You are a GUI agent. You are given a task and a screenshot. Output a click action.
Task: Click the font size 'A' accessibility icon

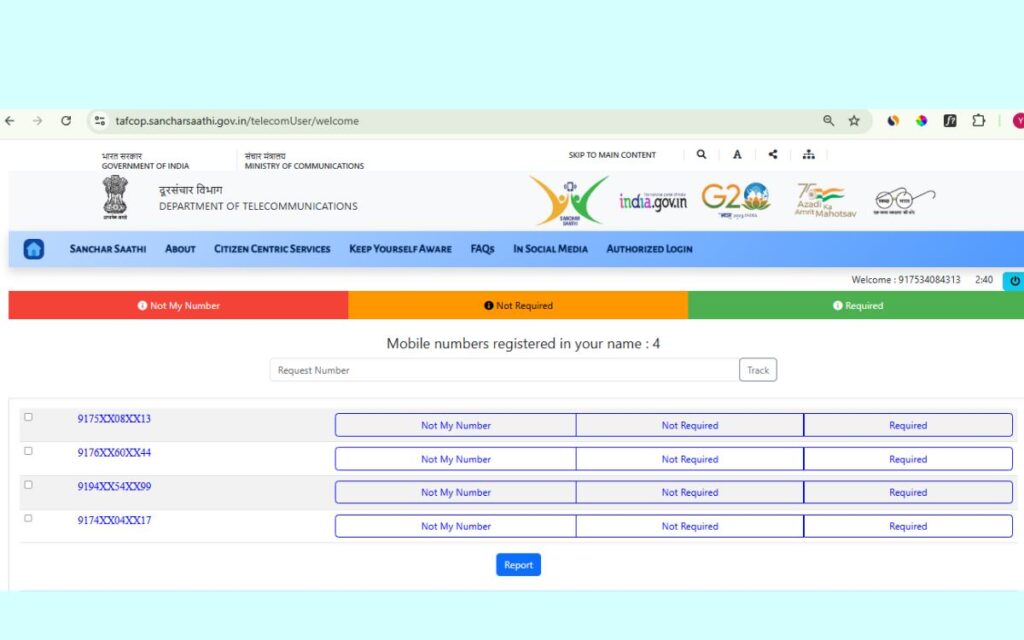[x=737, y=155]
